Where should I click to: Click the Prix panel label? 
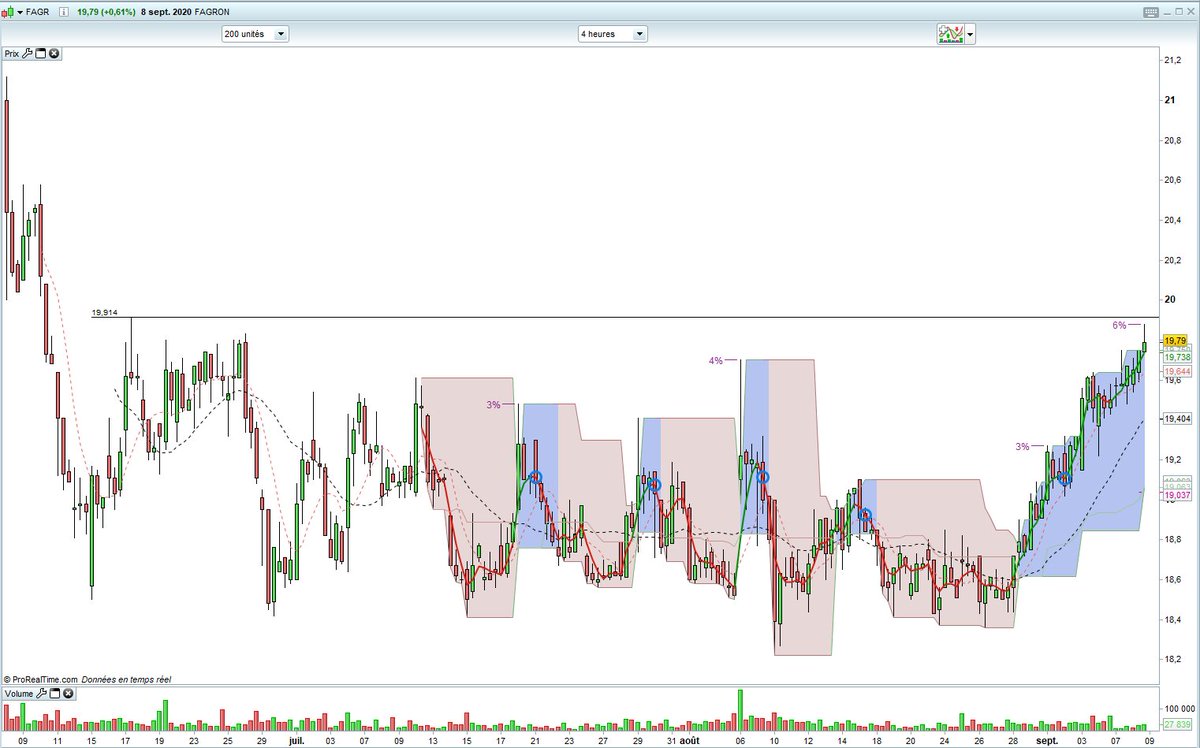pyautogui.click(x=12, y=53)
